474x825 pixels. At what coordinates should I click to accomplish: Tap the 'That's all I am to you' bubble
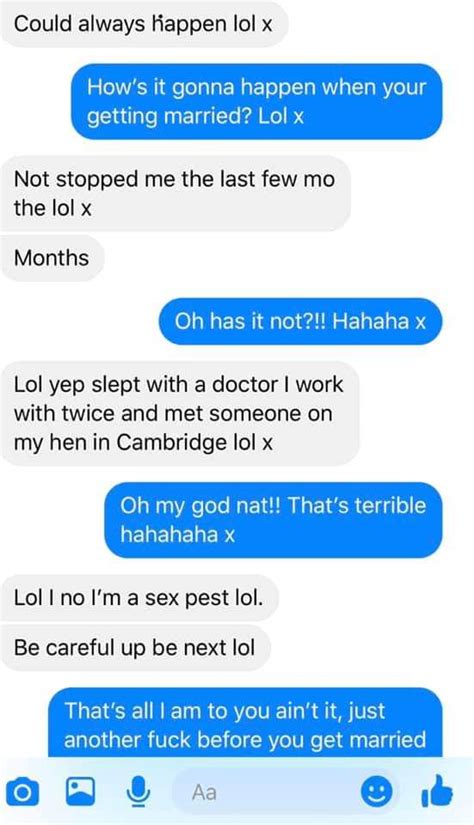(x=246, y=722)
